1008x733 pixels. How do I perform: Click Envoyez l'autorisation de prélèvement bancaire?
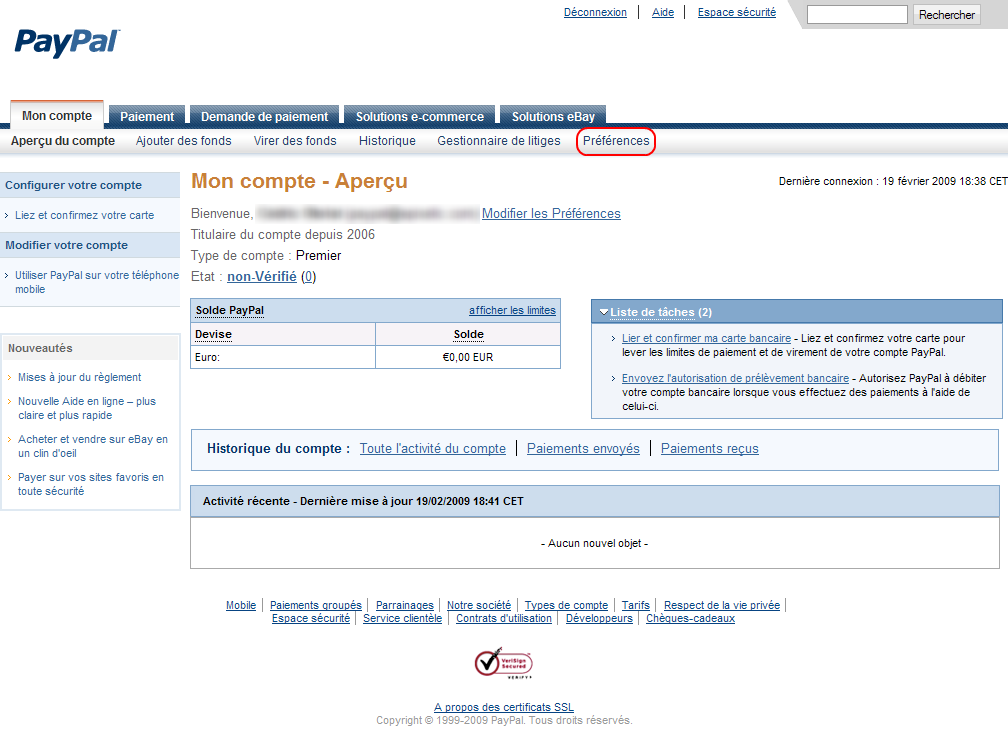pos(735,378)
